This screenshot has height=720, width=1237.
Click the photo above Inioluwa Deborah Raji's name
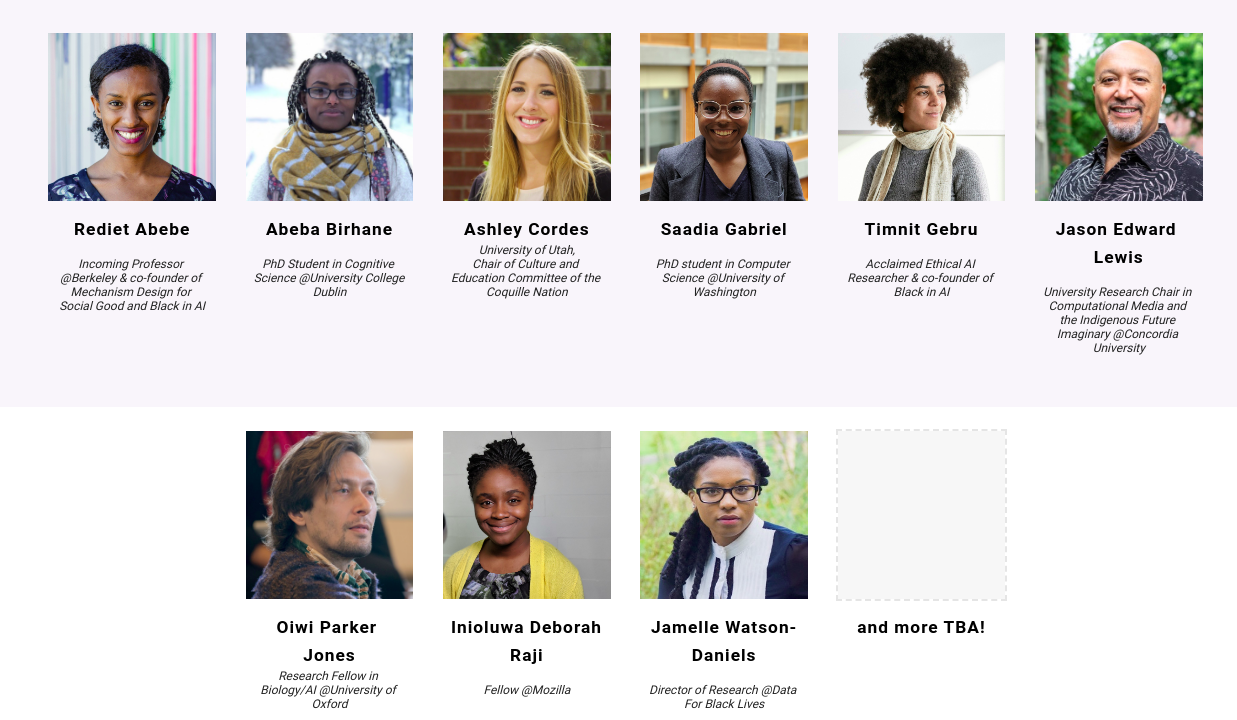click(x=527, y=515)
